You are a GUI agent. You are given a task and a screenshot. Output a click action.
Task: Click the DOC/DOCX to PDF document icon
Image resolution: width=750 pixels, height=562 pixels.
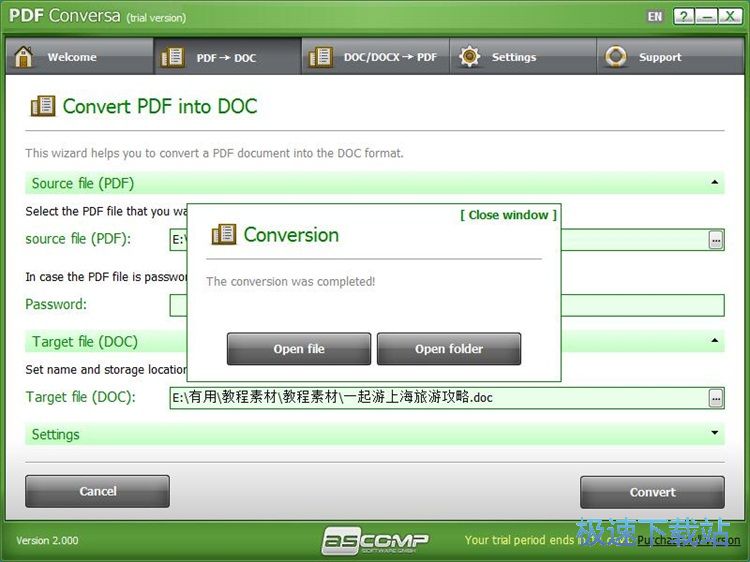coord(320,57)
